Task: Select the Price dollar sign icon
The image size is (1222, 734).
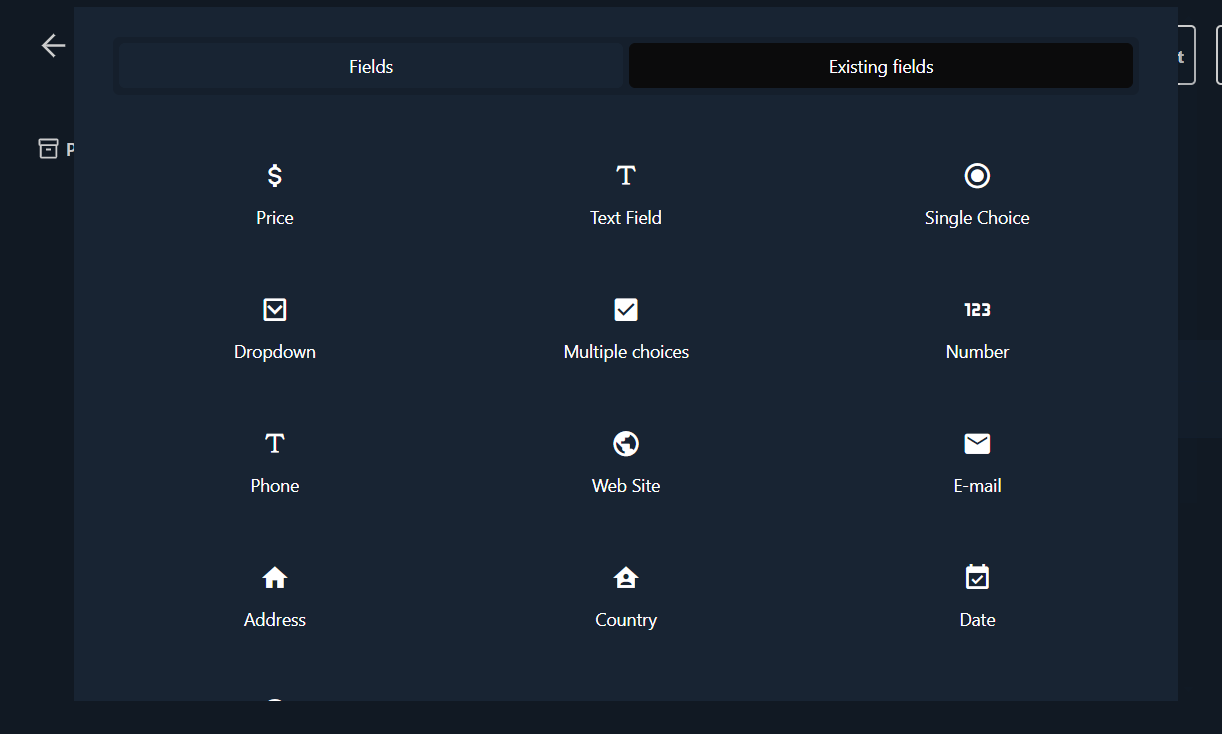Action: point(275,176)
